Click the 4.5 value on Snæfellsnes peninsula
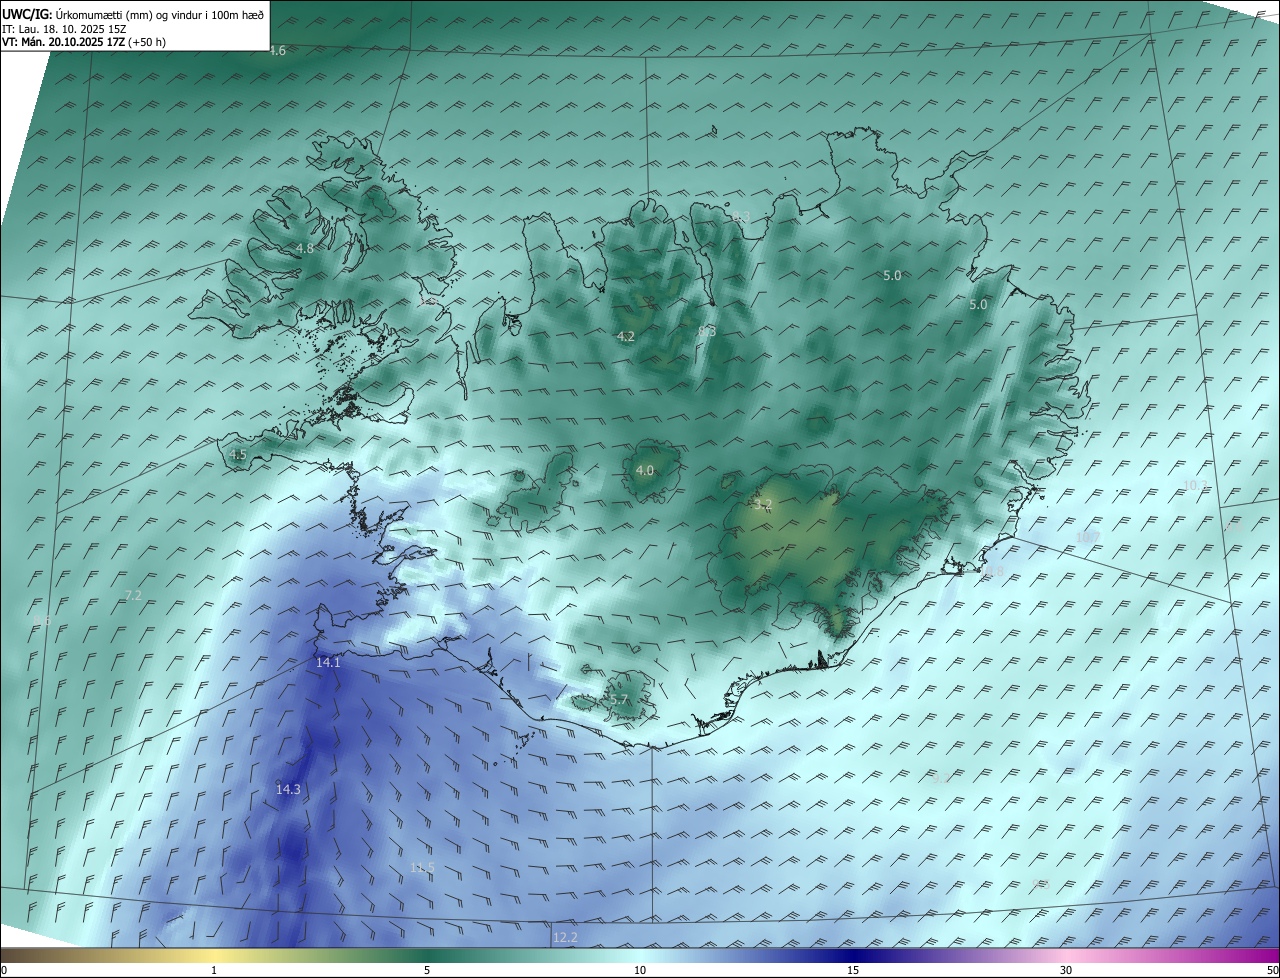This screenshot has height=978, width=1280. pyautogui.click(x=238, y=454)
